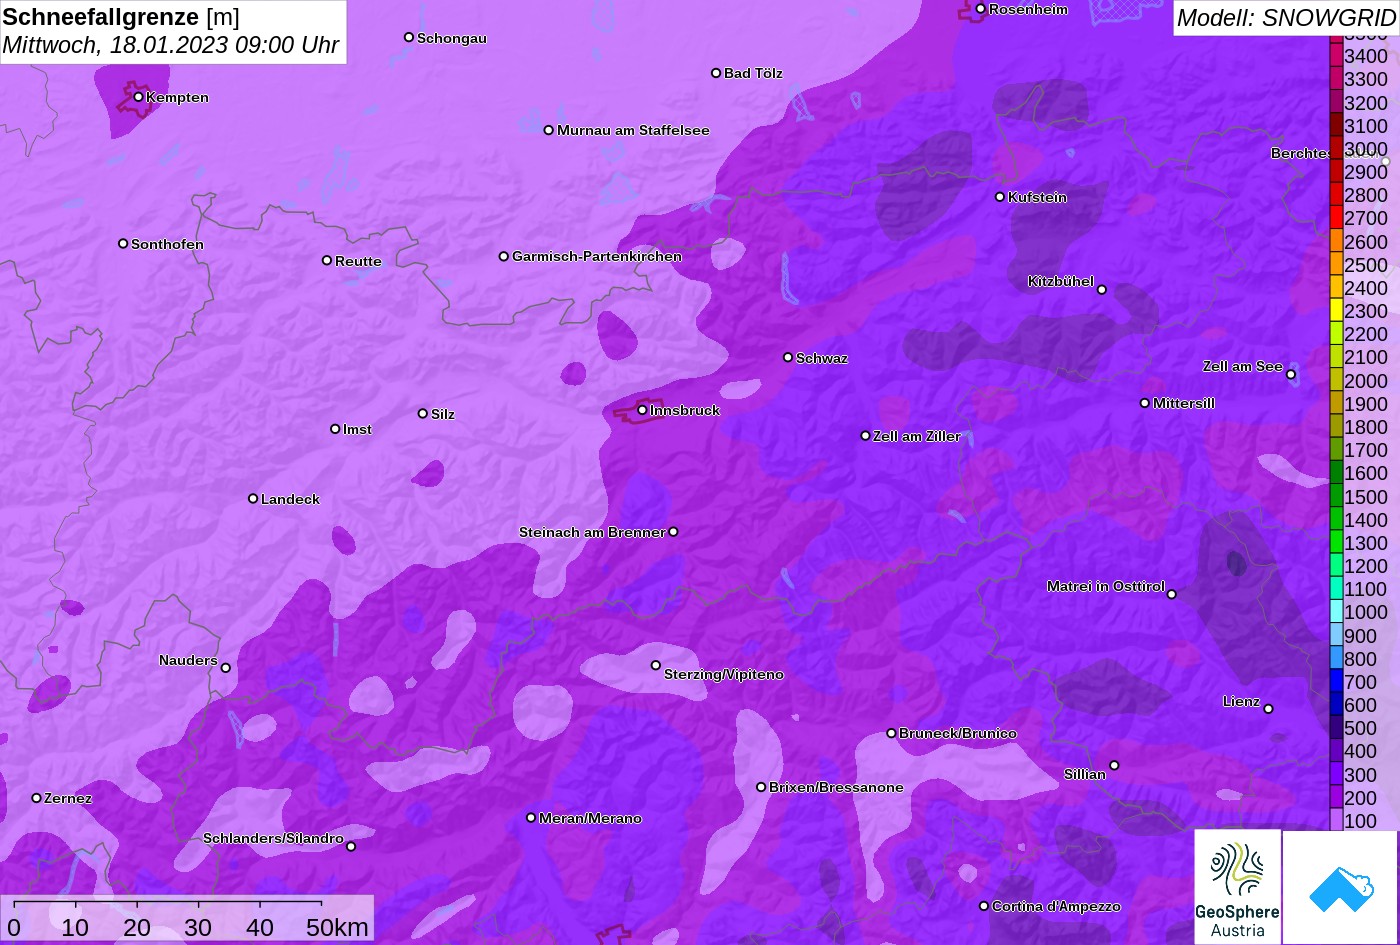Click the 2700 m red legend swatch
Viewport: 1400px width, 945px height.
point(1336,218)
